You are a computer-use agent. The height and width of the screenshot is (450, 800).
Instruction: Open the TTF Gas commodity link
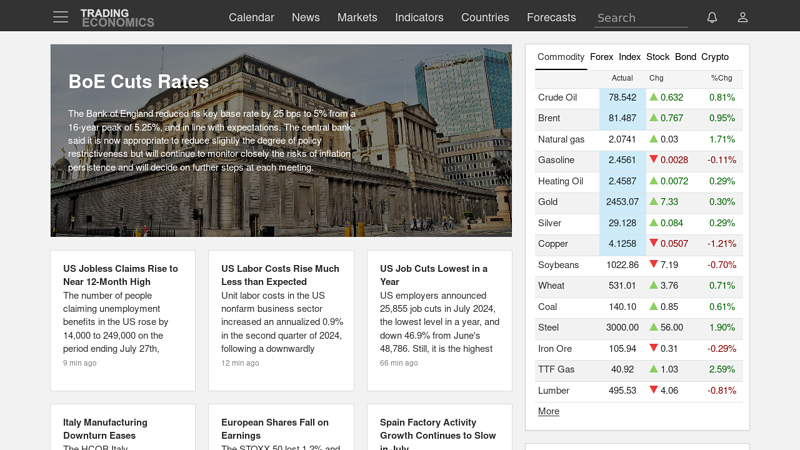tap(556, 369)
